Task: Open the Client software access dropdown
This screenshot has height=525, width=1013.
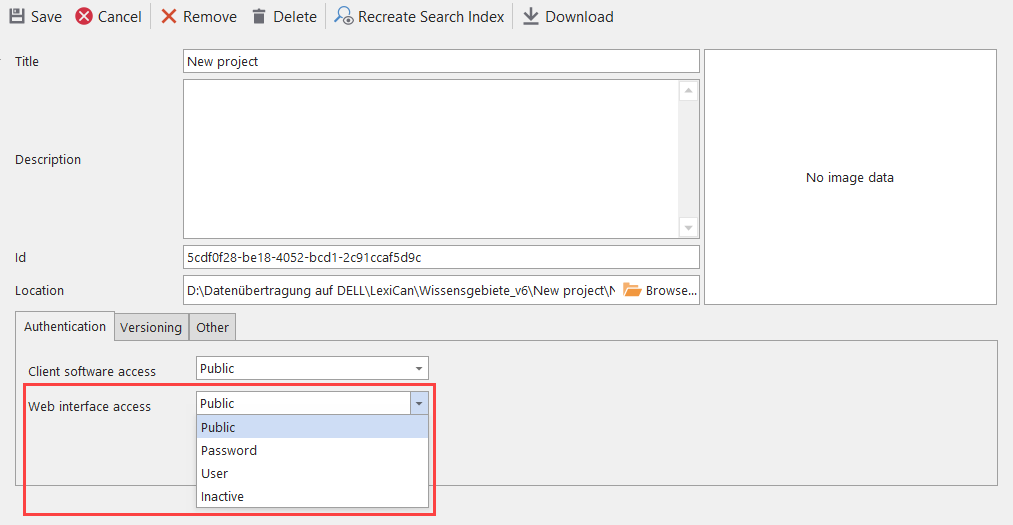Action: click(418, 368)
